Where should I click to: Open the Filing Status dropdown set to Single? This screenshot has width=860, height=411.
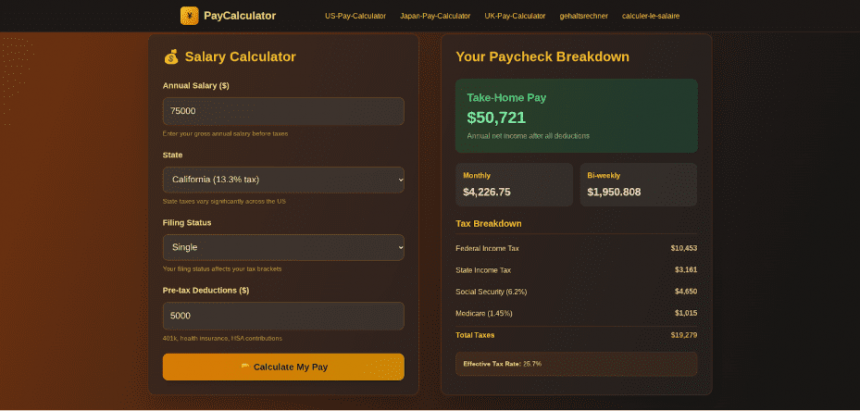pos(283,247)
